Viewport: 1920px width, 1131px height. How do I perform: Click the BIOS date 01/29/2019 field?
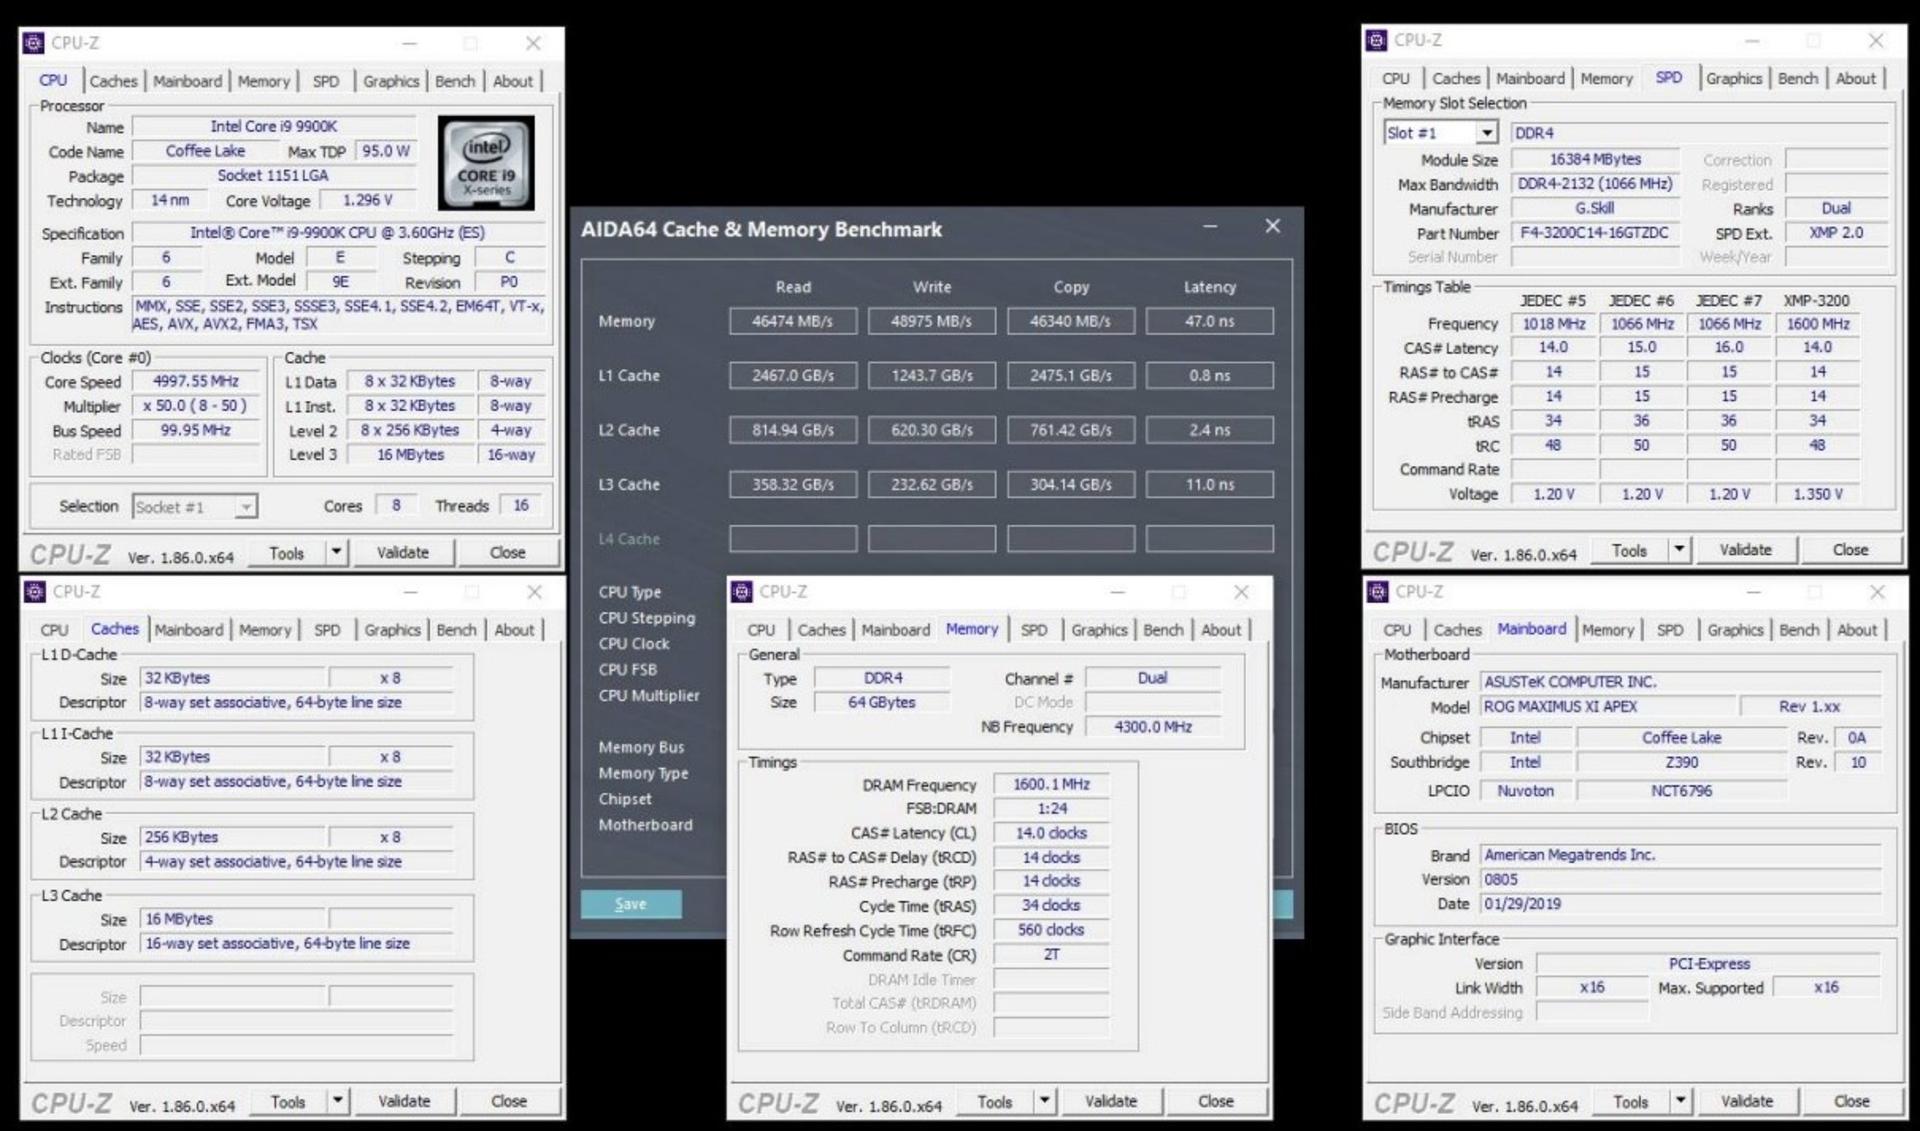tap(1680, 904)
